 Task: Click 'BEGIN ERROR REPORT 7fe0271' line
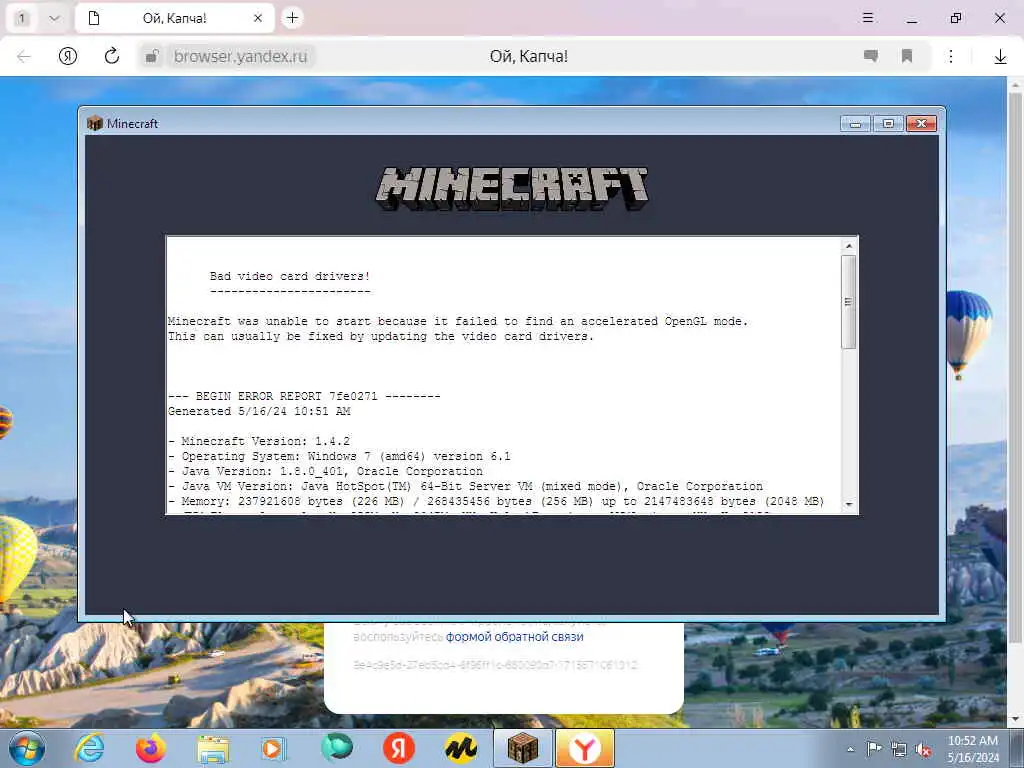point(304,396)
